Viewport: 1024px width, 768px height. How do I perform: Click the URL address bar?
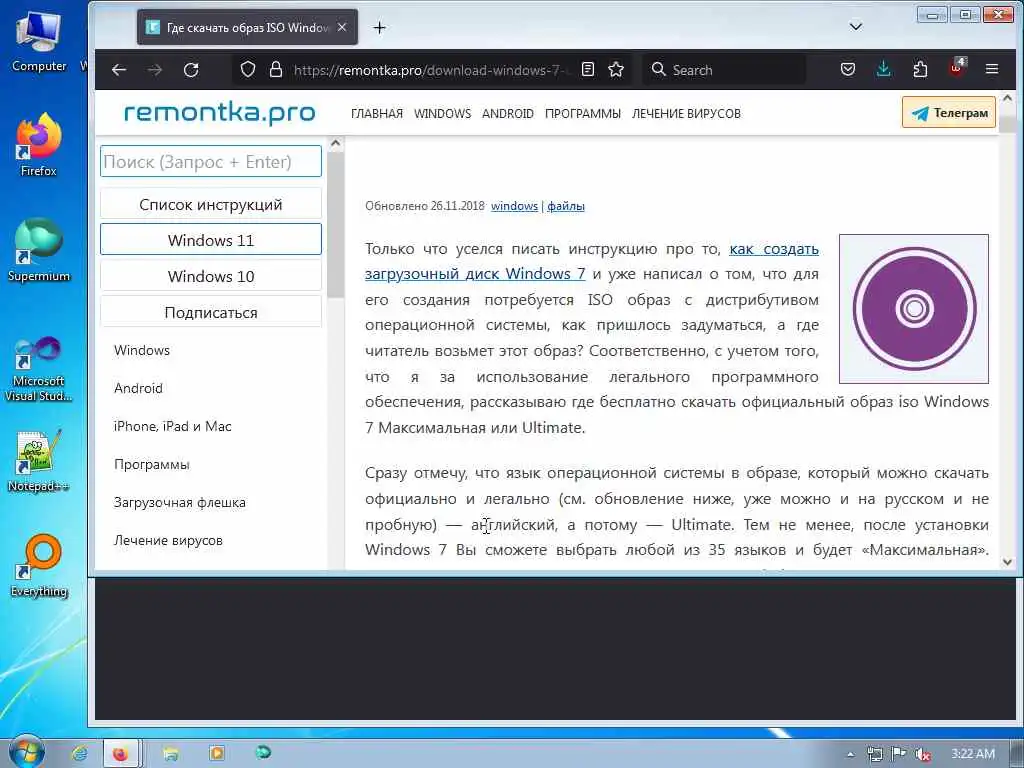[x=431, y=70]
